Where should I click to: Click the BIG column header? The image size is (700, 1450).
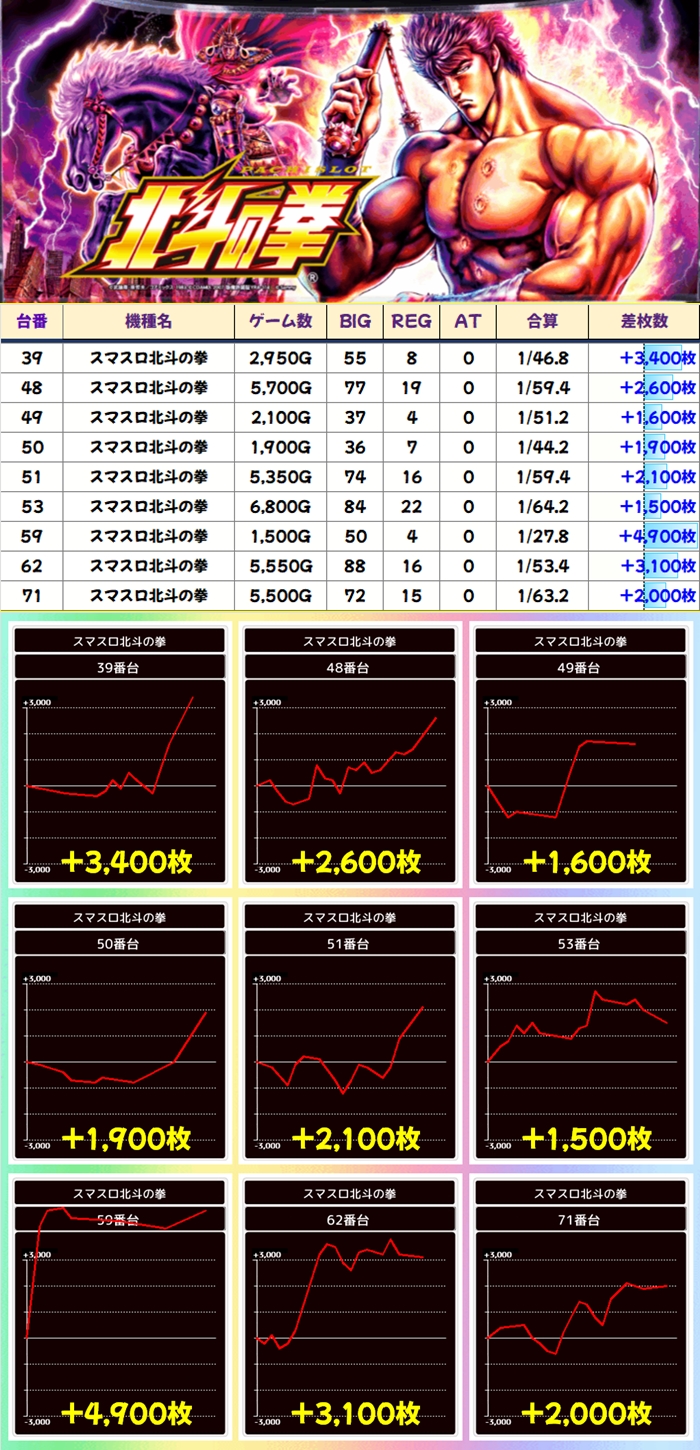click(355, 321)
